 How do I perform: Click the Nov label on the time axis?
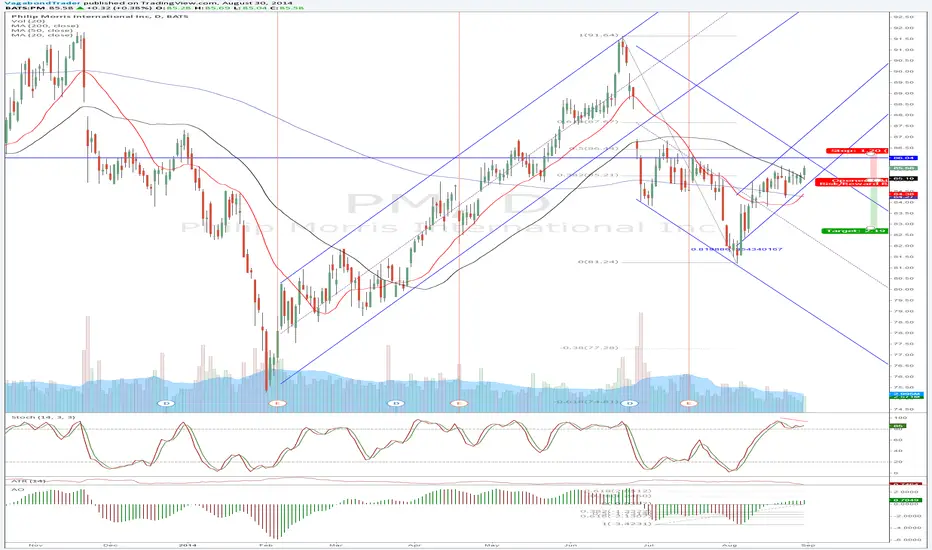coord(36,545)
